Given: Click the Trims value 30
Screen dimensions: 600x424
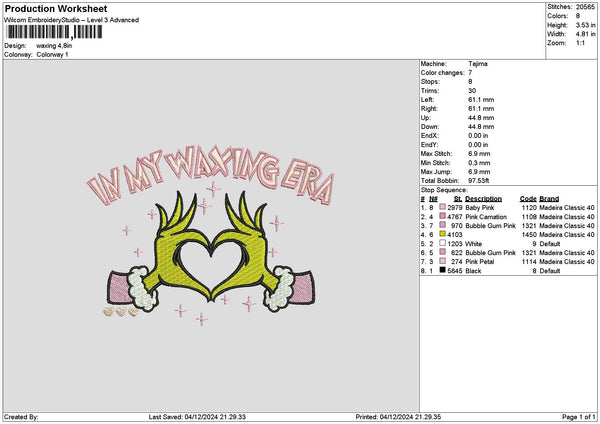Looking at the screenshot, I should (x=472, y=91).
